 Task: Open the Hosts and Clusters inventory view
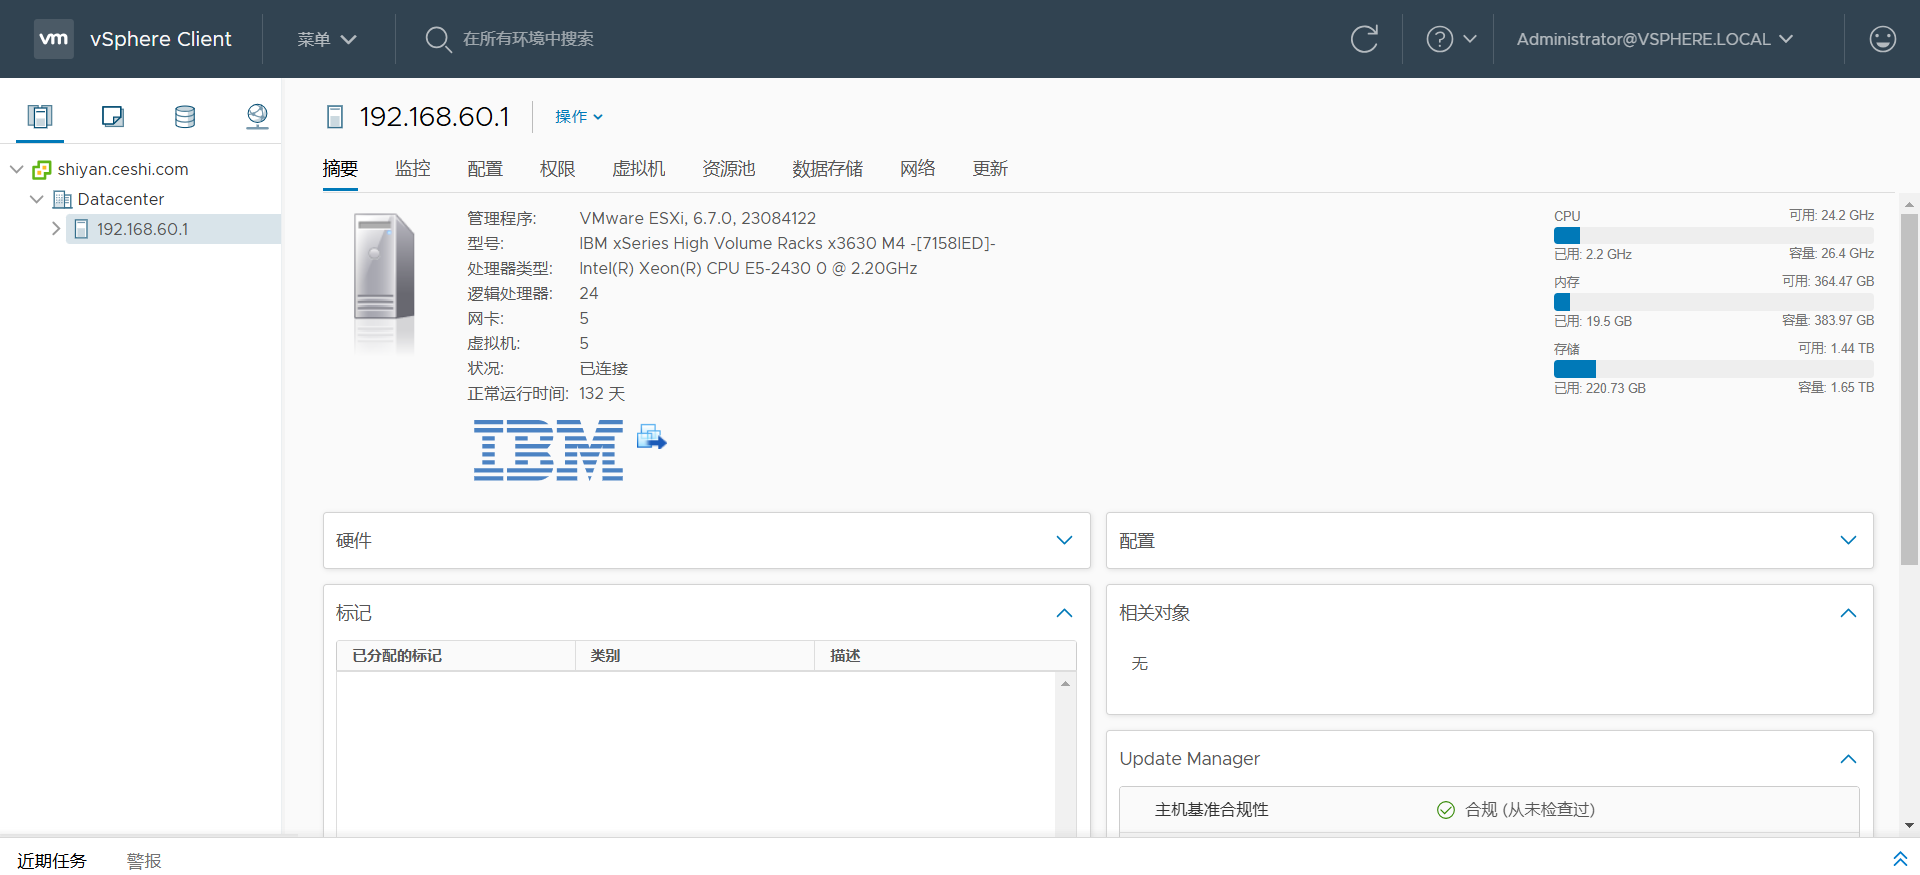40,116
